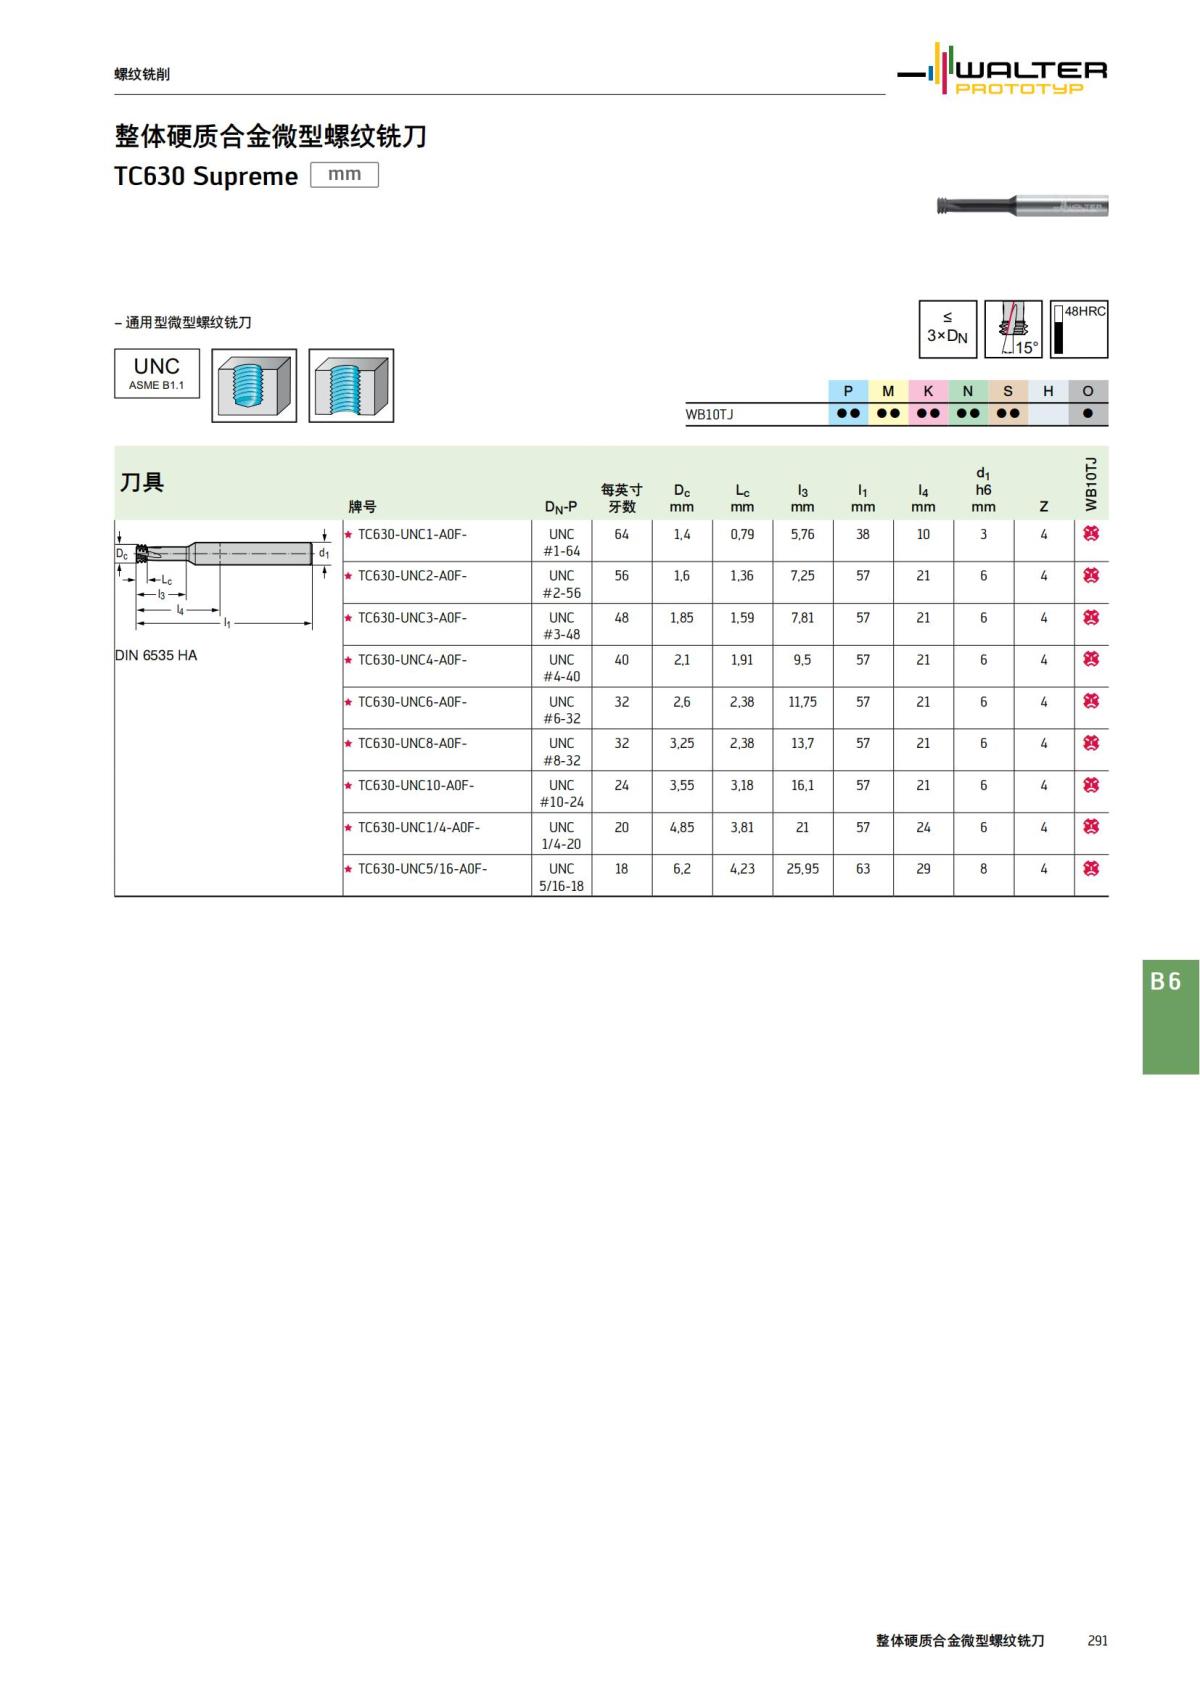
Task: Click the red availability icon for TC630-UNC1-A0F-
Action: point(1091,534)
